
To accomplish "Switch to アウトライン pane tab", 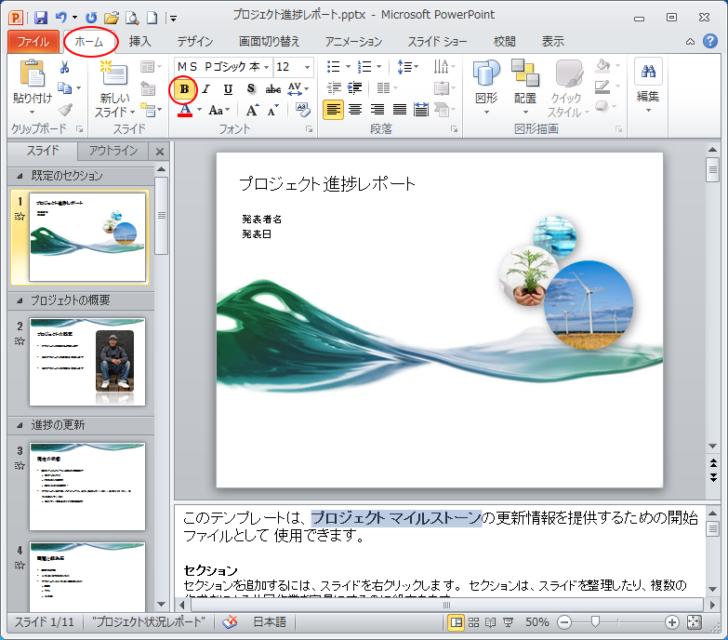I will 113,151.
